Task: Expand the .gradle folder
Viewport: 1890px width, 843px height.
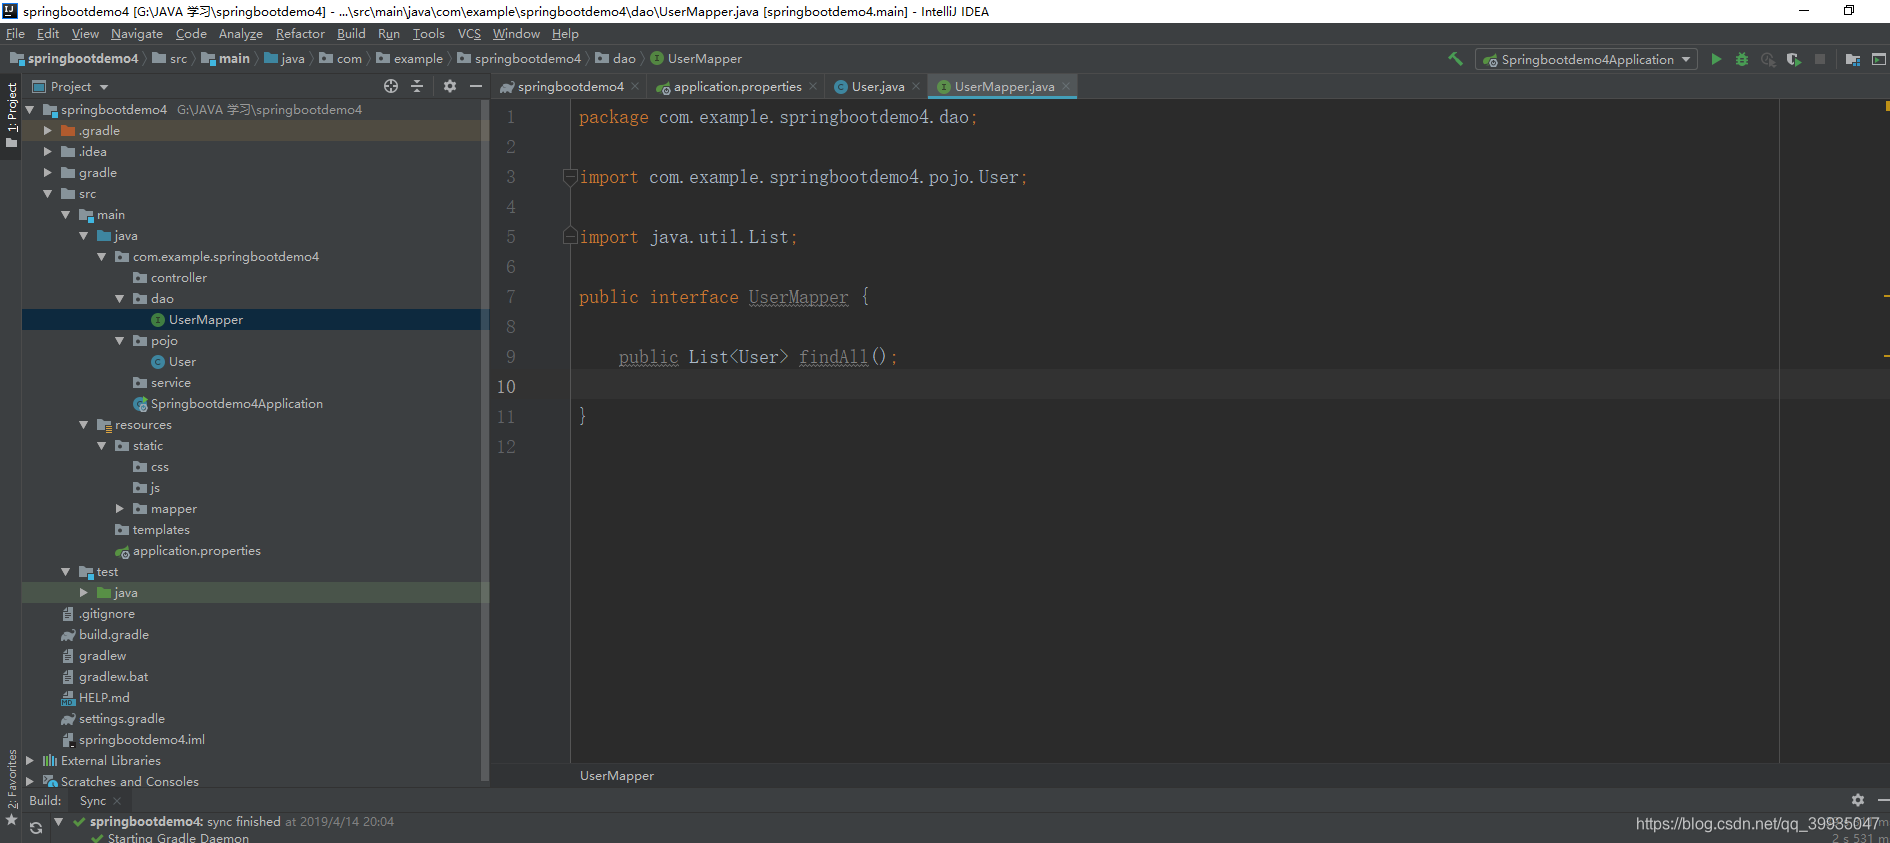Action: tap(47, 131)
